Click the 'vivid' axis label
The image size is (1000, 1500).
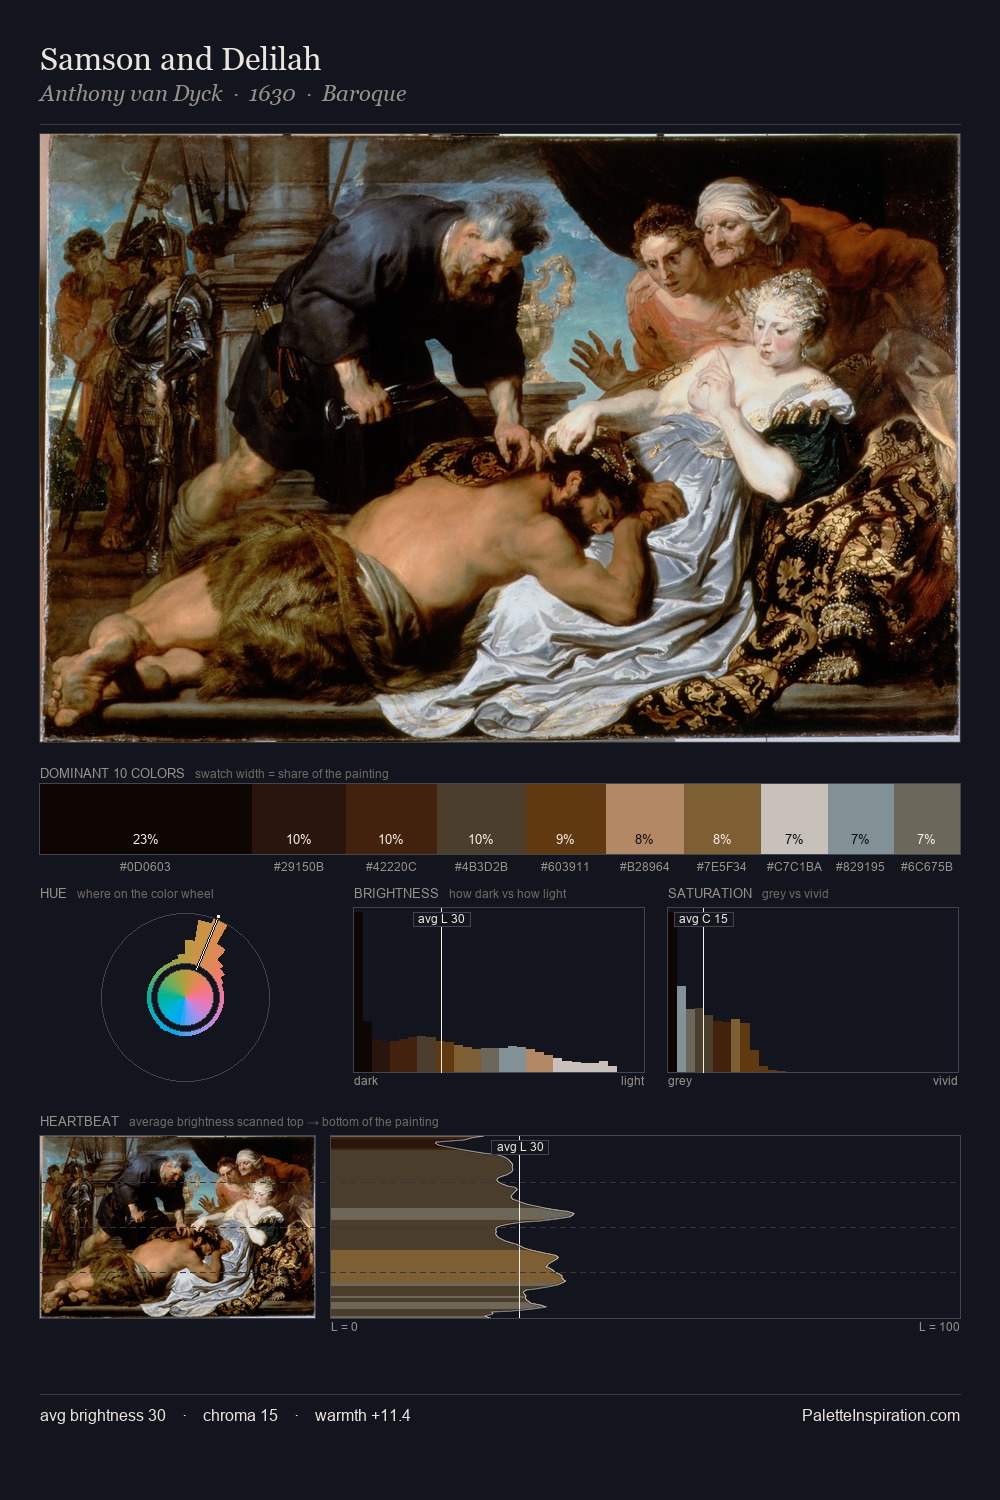[x=945, y=1080]
